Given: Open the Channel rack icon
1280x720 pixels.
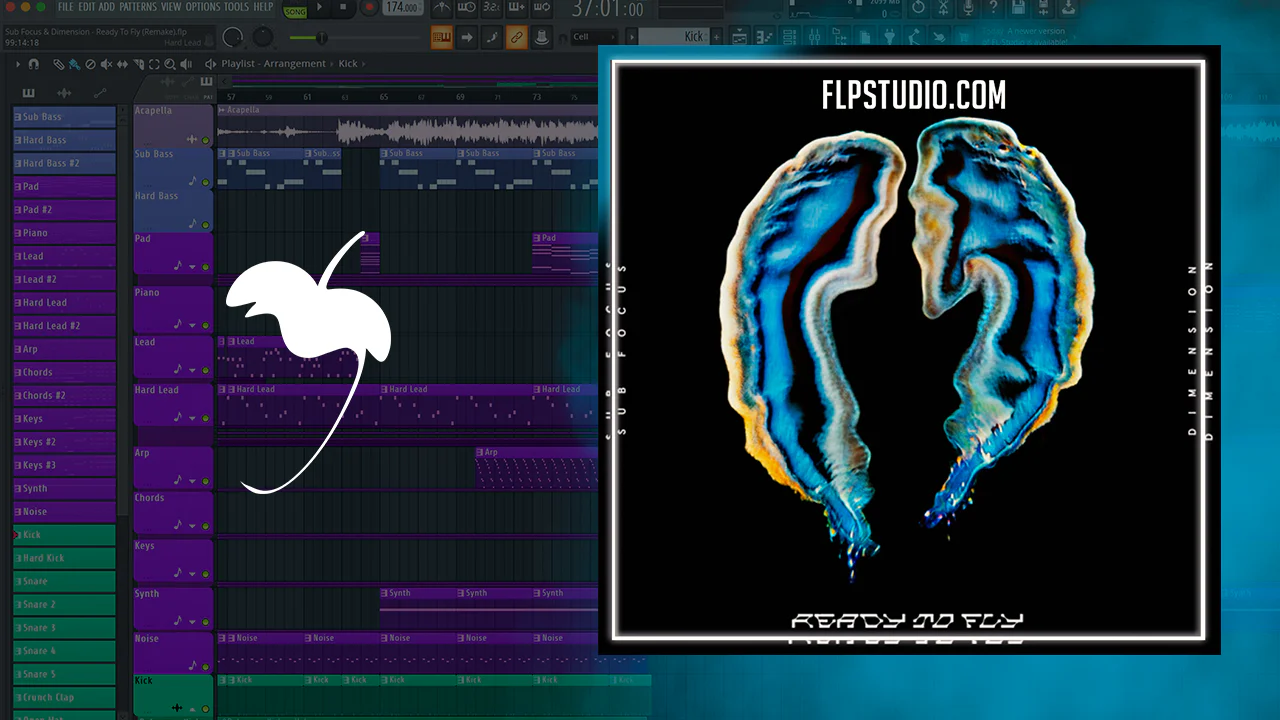Looking at the screenshot, I should (x=790, y=37).
